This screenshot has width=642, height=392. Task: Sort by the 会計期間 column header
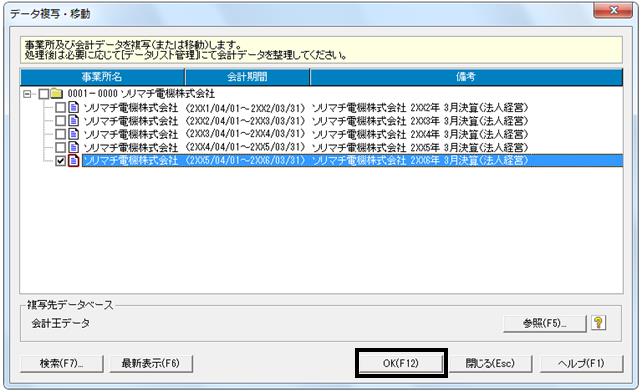coord(247,77)
